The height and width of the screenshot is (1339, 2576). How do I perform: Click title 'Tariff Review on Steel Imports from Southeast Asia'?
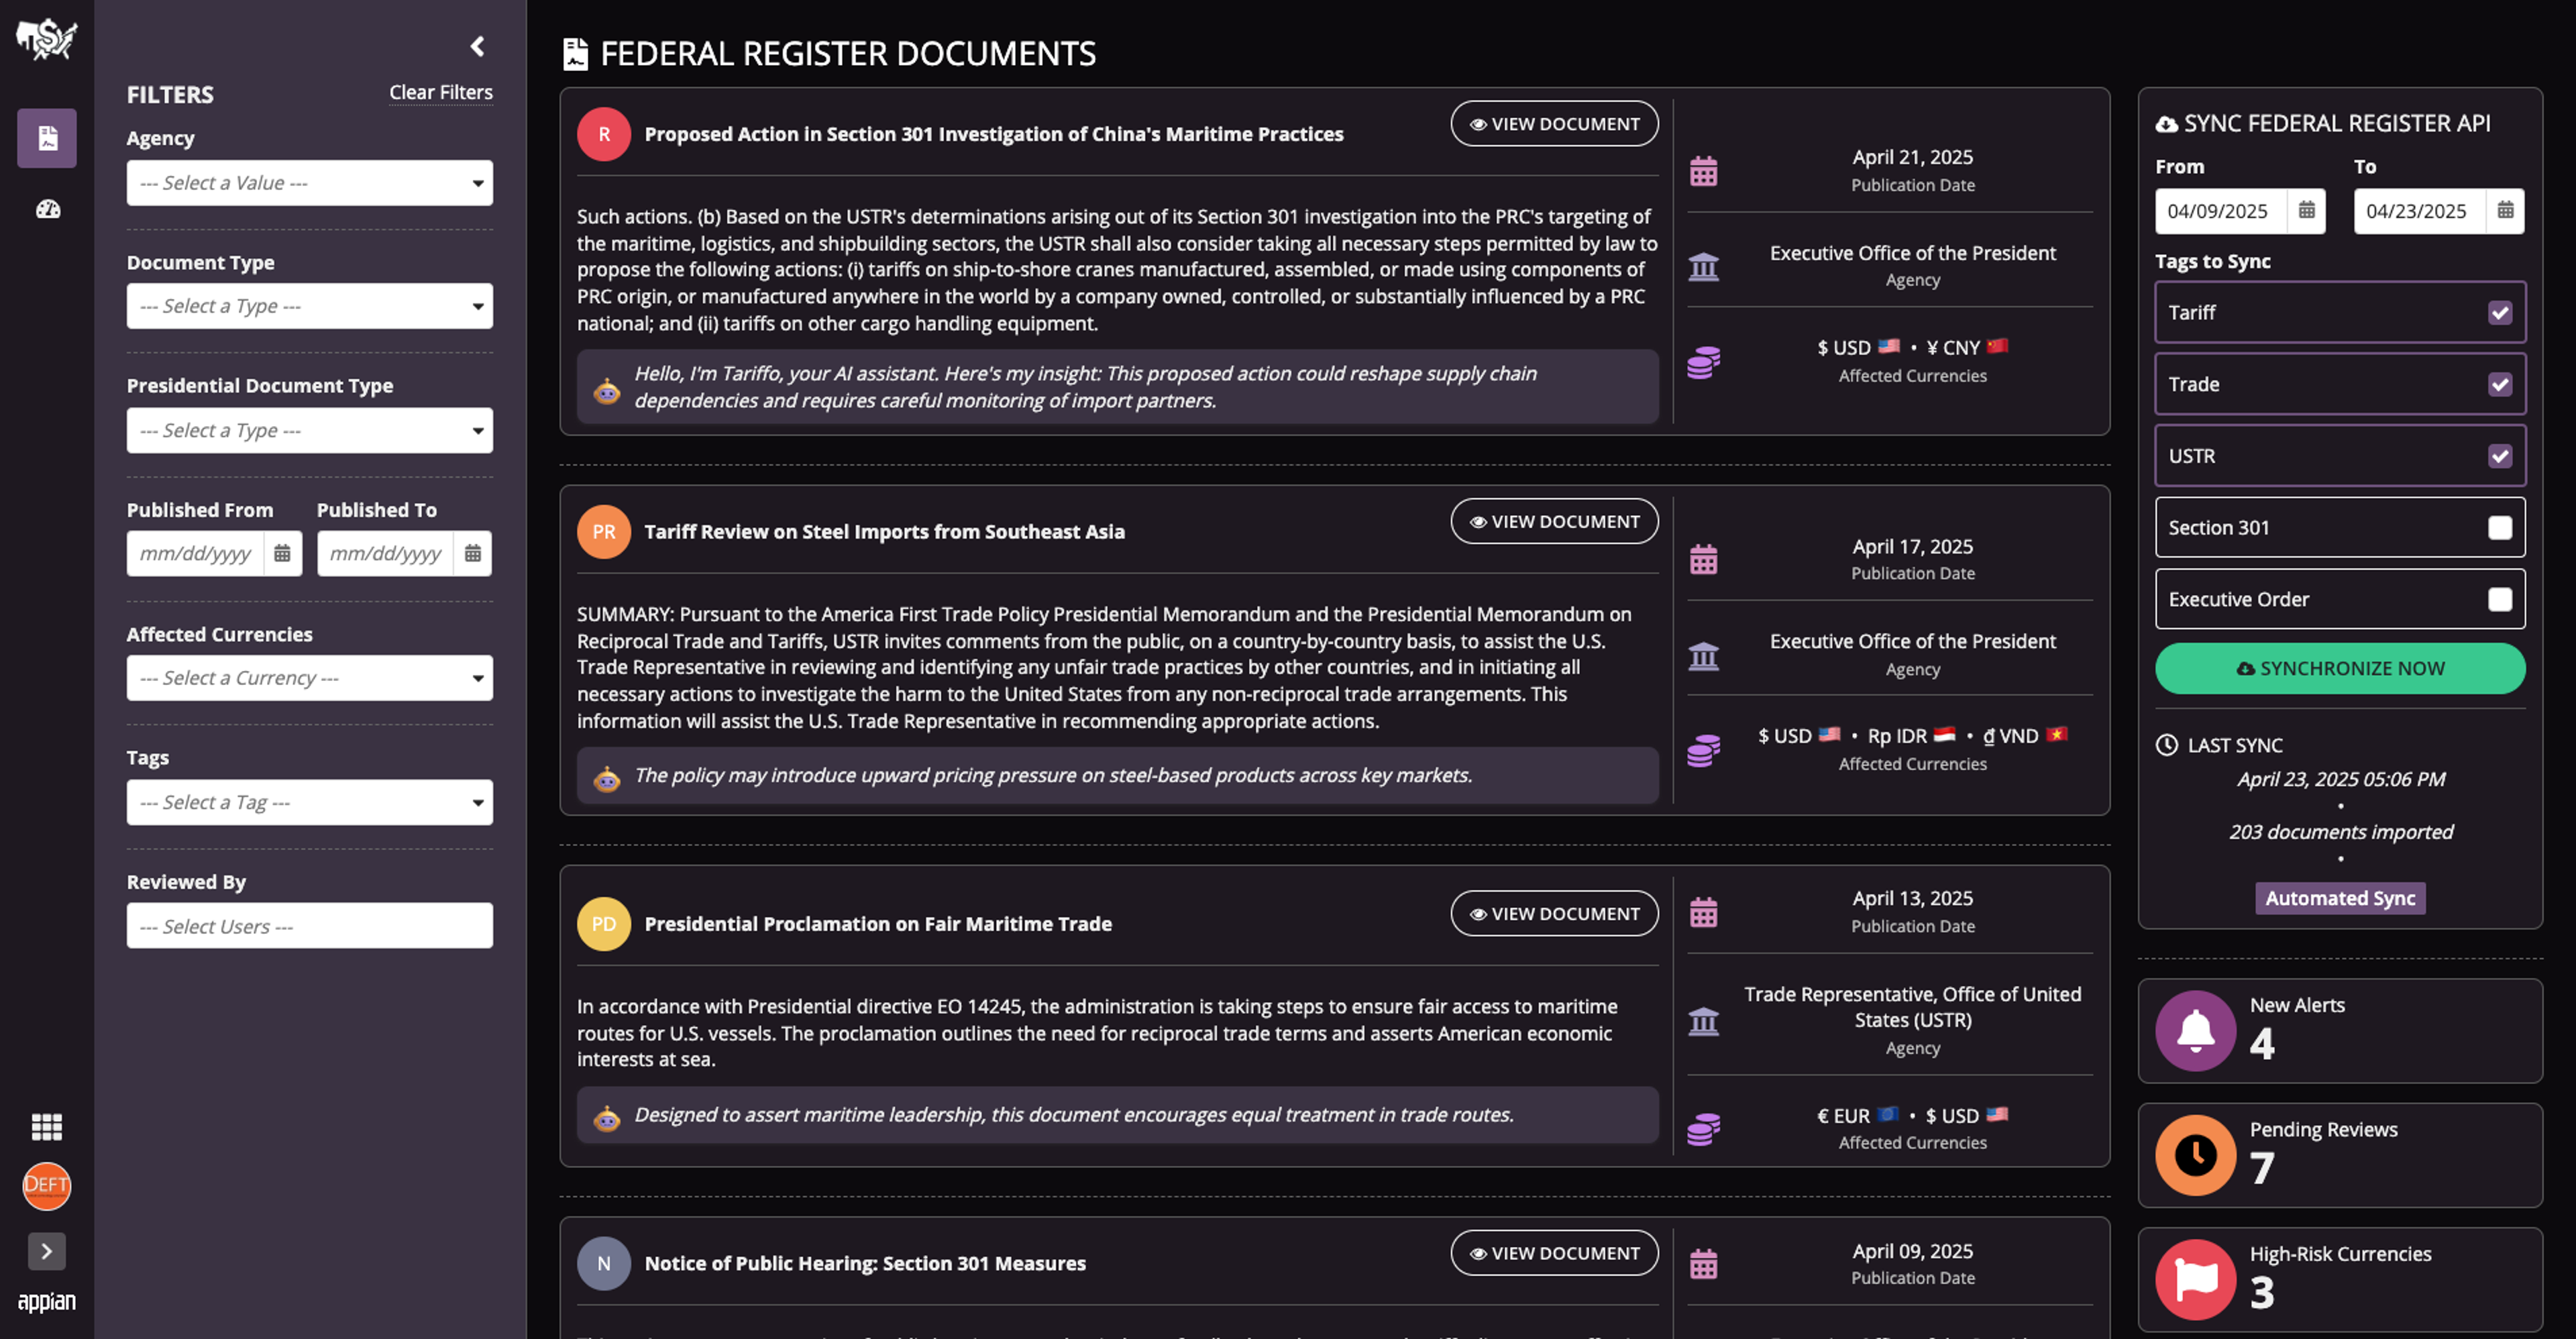tap(884, 532)
